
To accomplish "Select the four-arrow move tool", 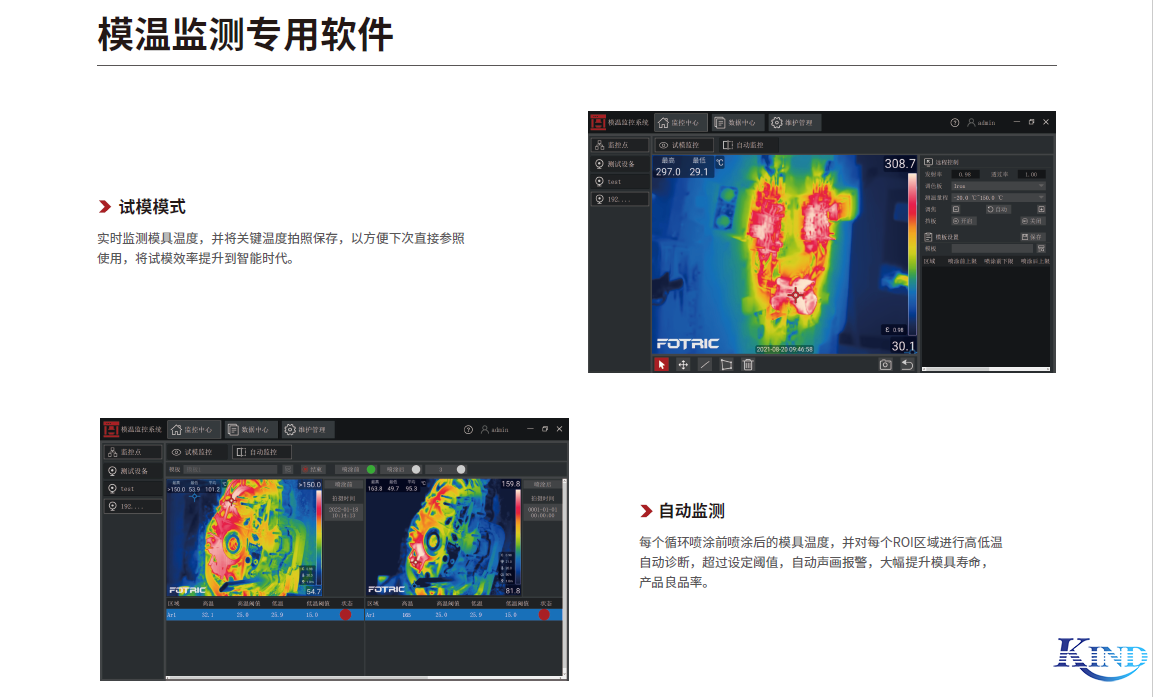I will click(683, 365).
